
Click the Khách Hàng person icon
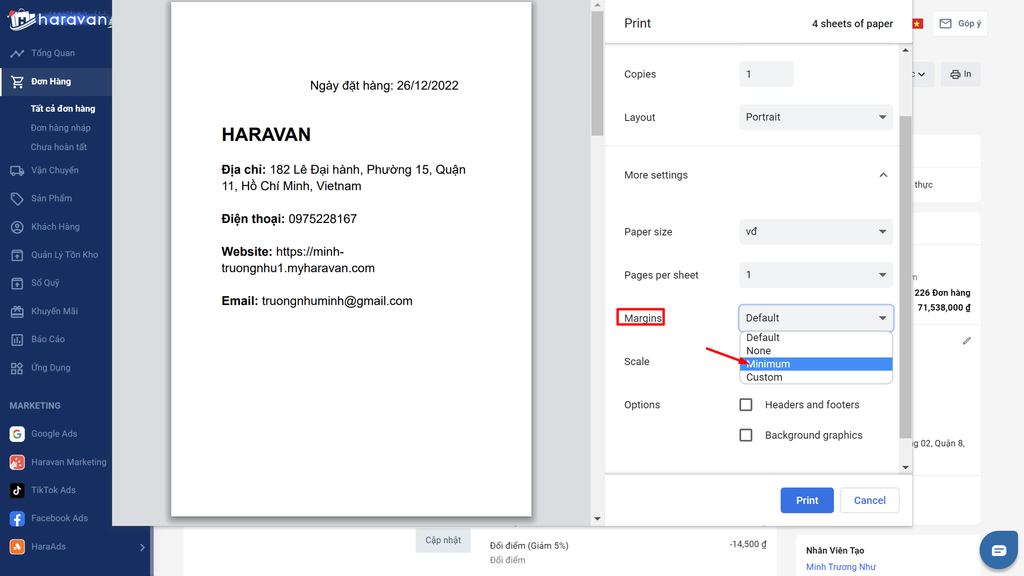click(17, 227)
